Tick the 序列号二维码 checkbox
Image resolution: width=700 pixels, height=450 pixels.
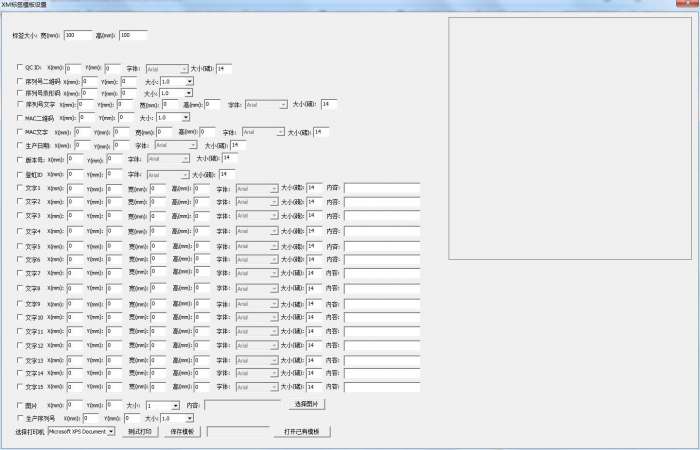[19, 81]
